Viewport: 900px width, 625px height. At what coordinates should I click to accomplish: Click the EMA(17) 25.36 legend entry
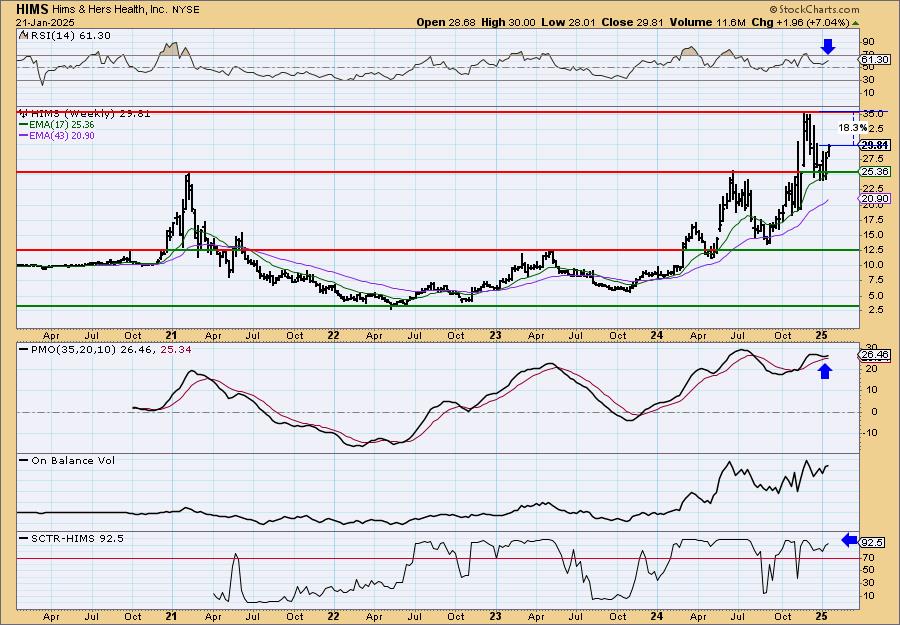pos(61,125)
